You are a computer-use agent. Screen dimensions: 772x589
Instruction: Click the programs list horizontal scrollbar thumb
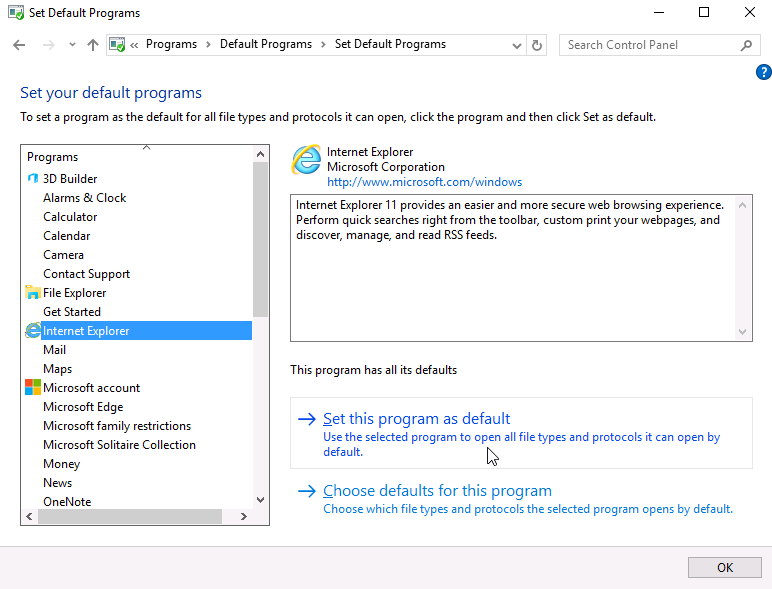pos(130,517)
